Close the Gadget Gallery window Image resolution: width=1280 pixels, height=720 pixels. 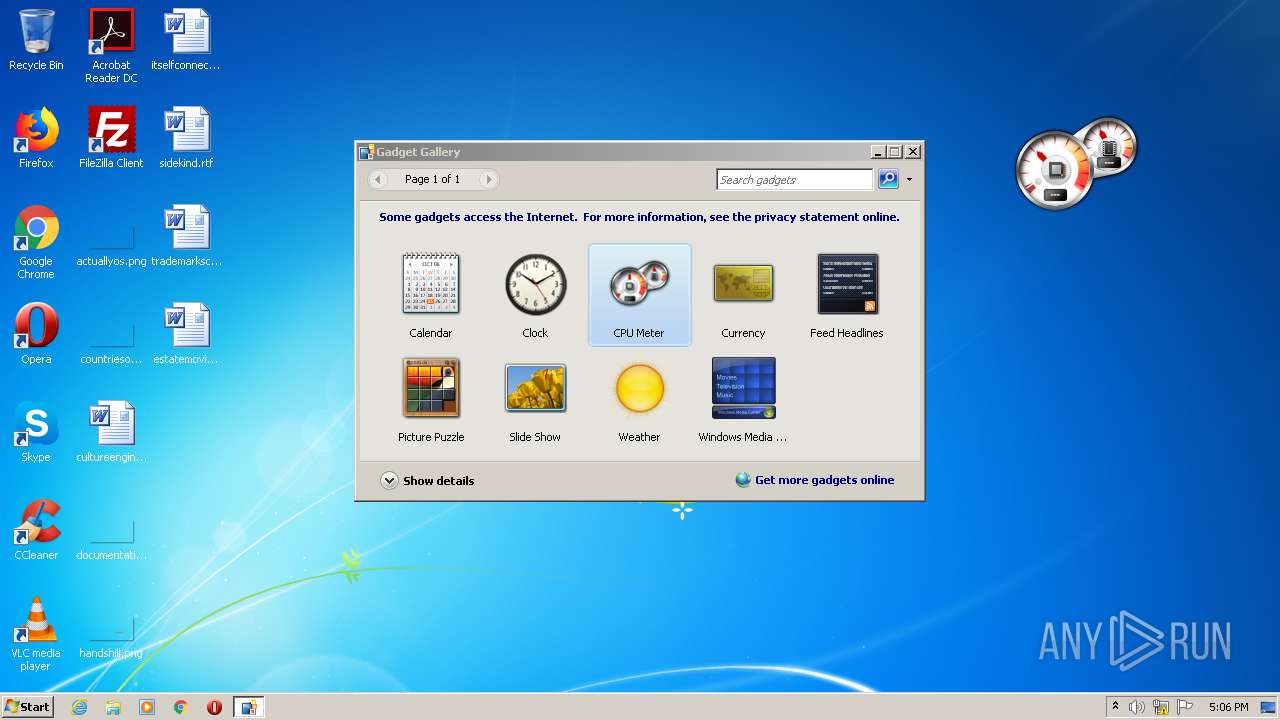coord(912,152)
